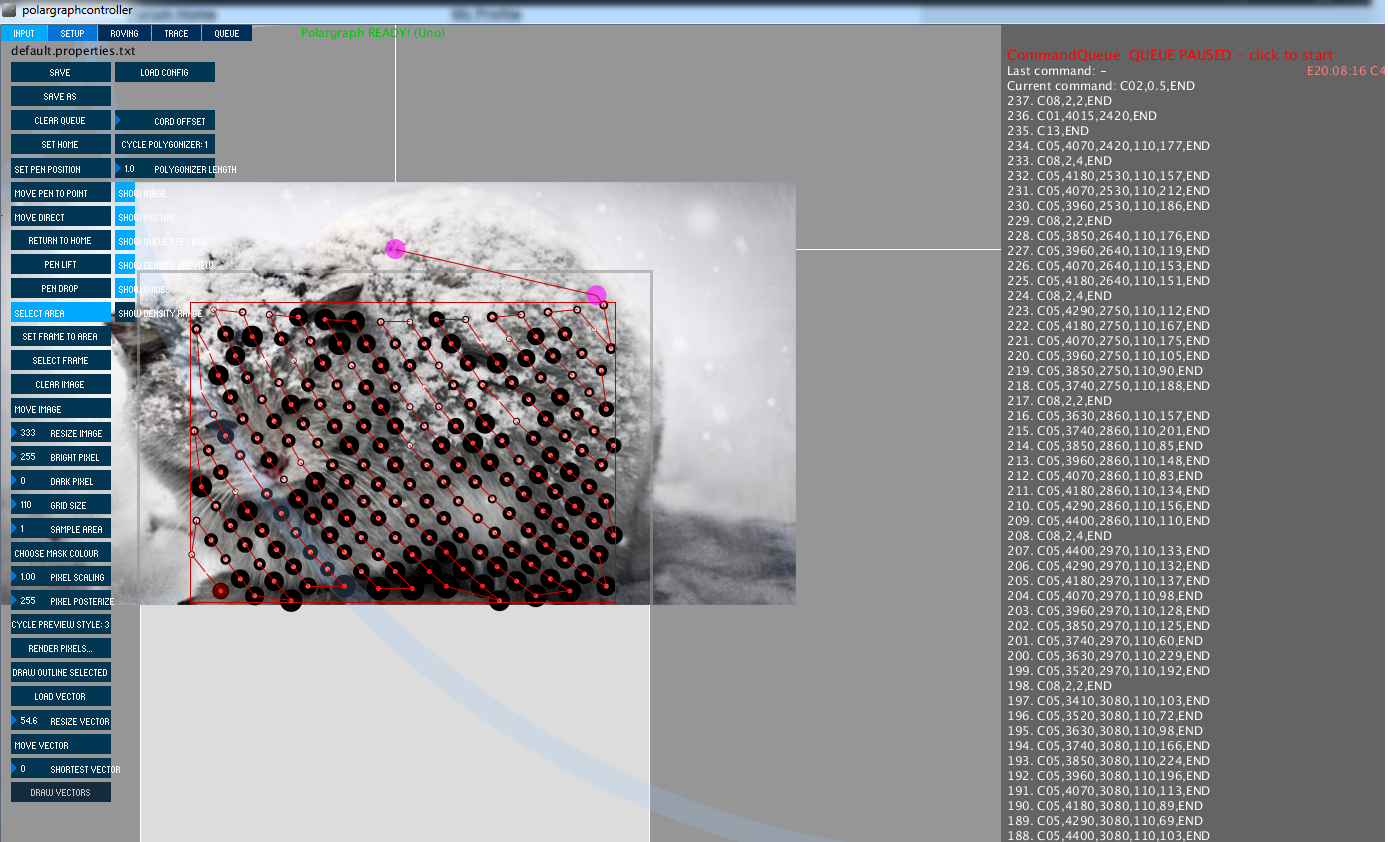The height and width of the screenshot is (842, 1388).
Task: Open the QUEUE tab
Action: pos(227,33)
